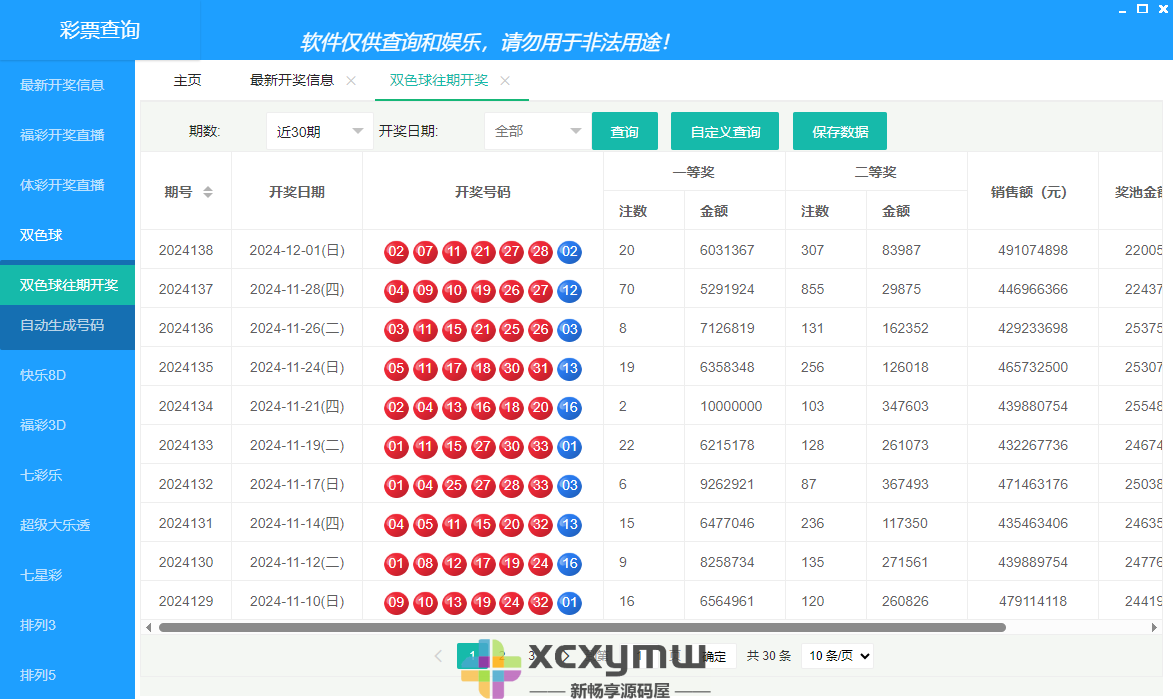
Task: Switch to the 主页 tab
Action: [188, 82]
